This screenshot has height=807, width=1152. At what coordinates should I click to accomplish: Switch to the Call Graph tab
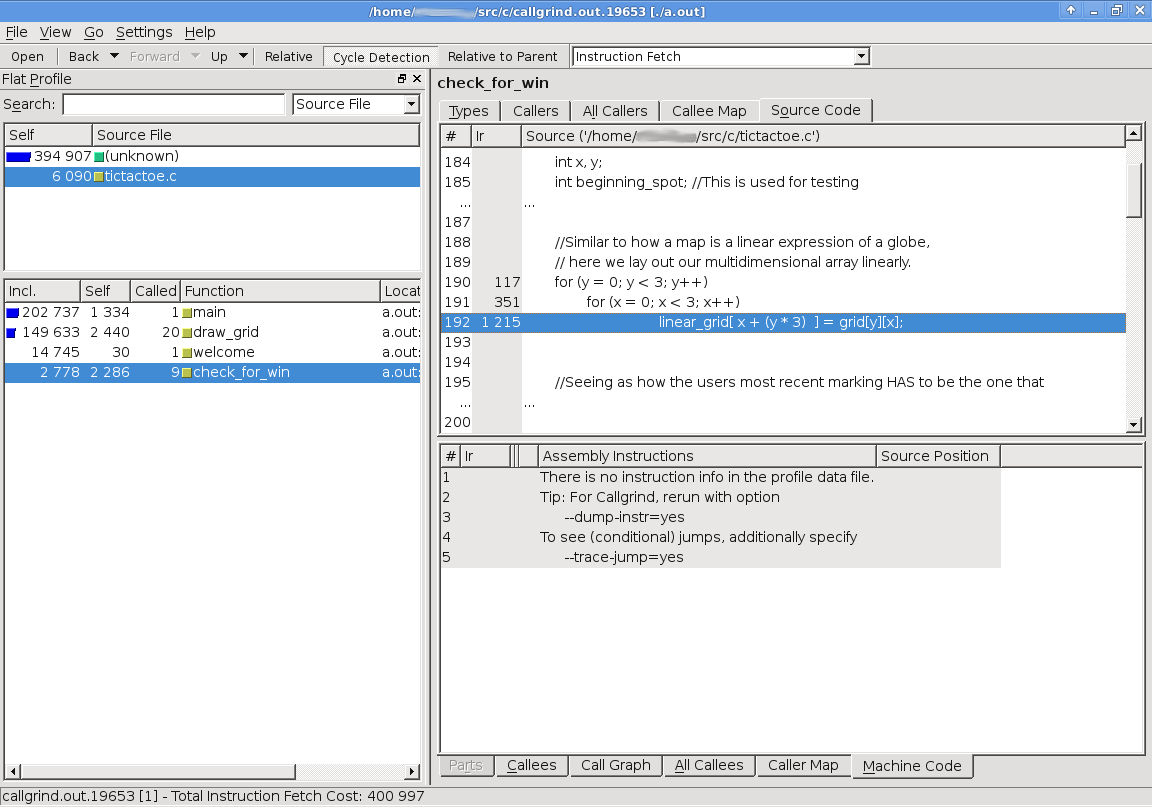616,765
